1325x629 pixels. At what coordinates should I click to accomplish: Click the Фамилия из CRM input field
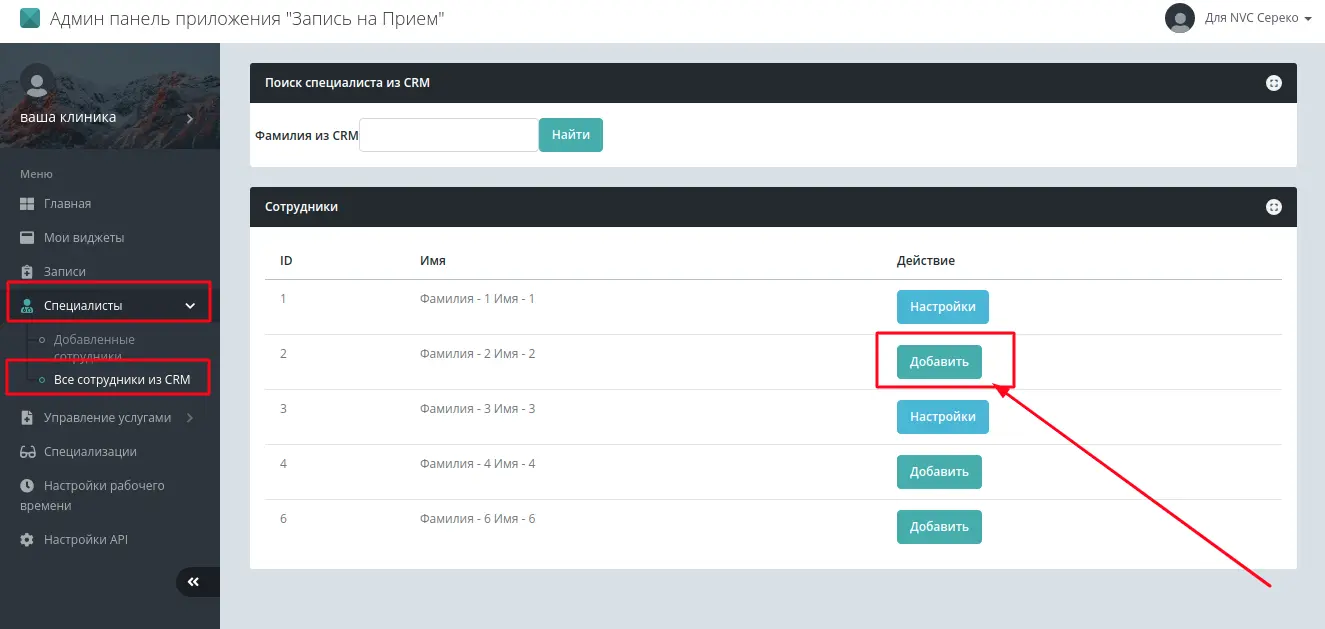(x=448, y=135)
